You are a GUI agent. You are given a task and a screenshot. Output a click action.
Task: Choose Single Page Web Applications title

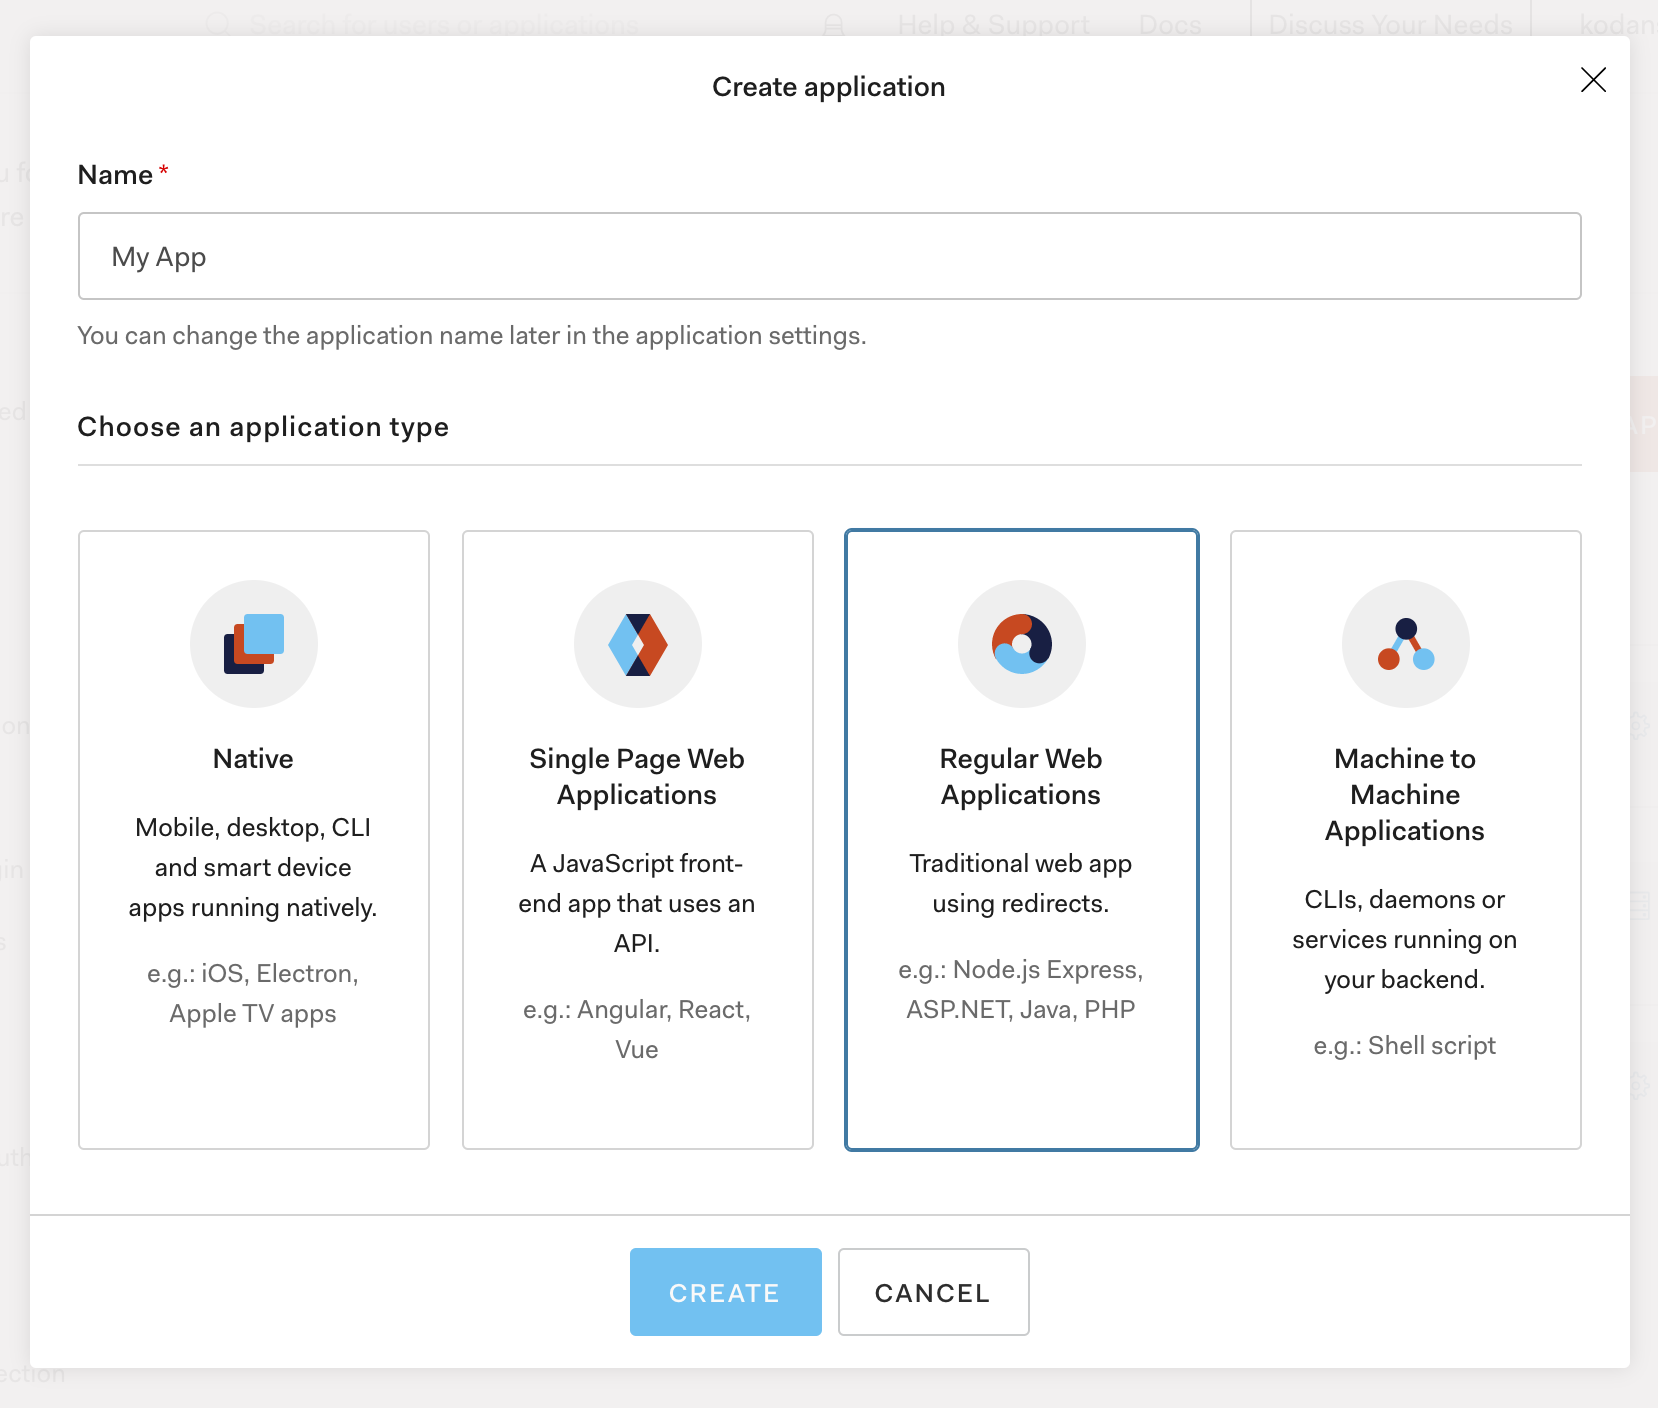click(637, 777)
